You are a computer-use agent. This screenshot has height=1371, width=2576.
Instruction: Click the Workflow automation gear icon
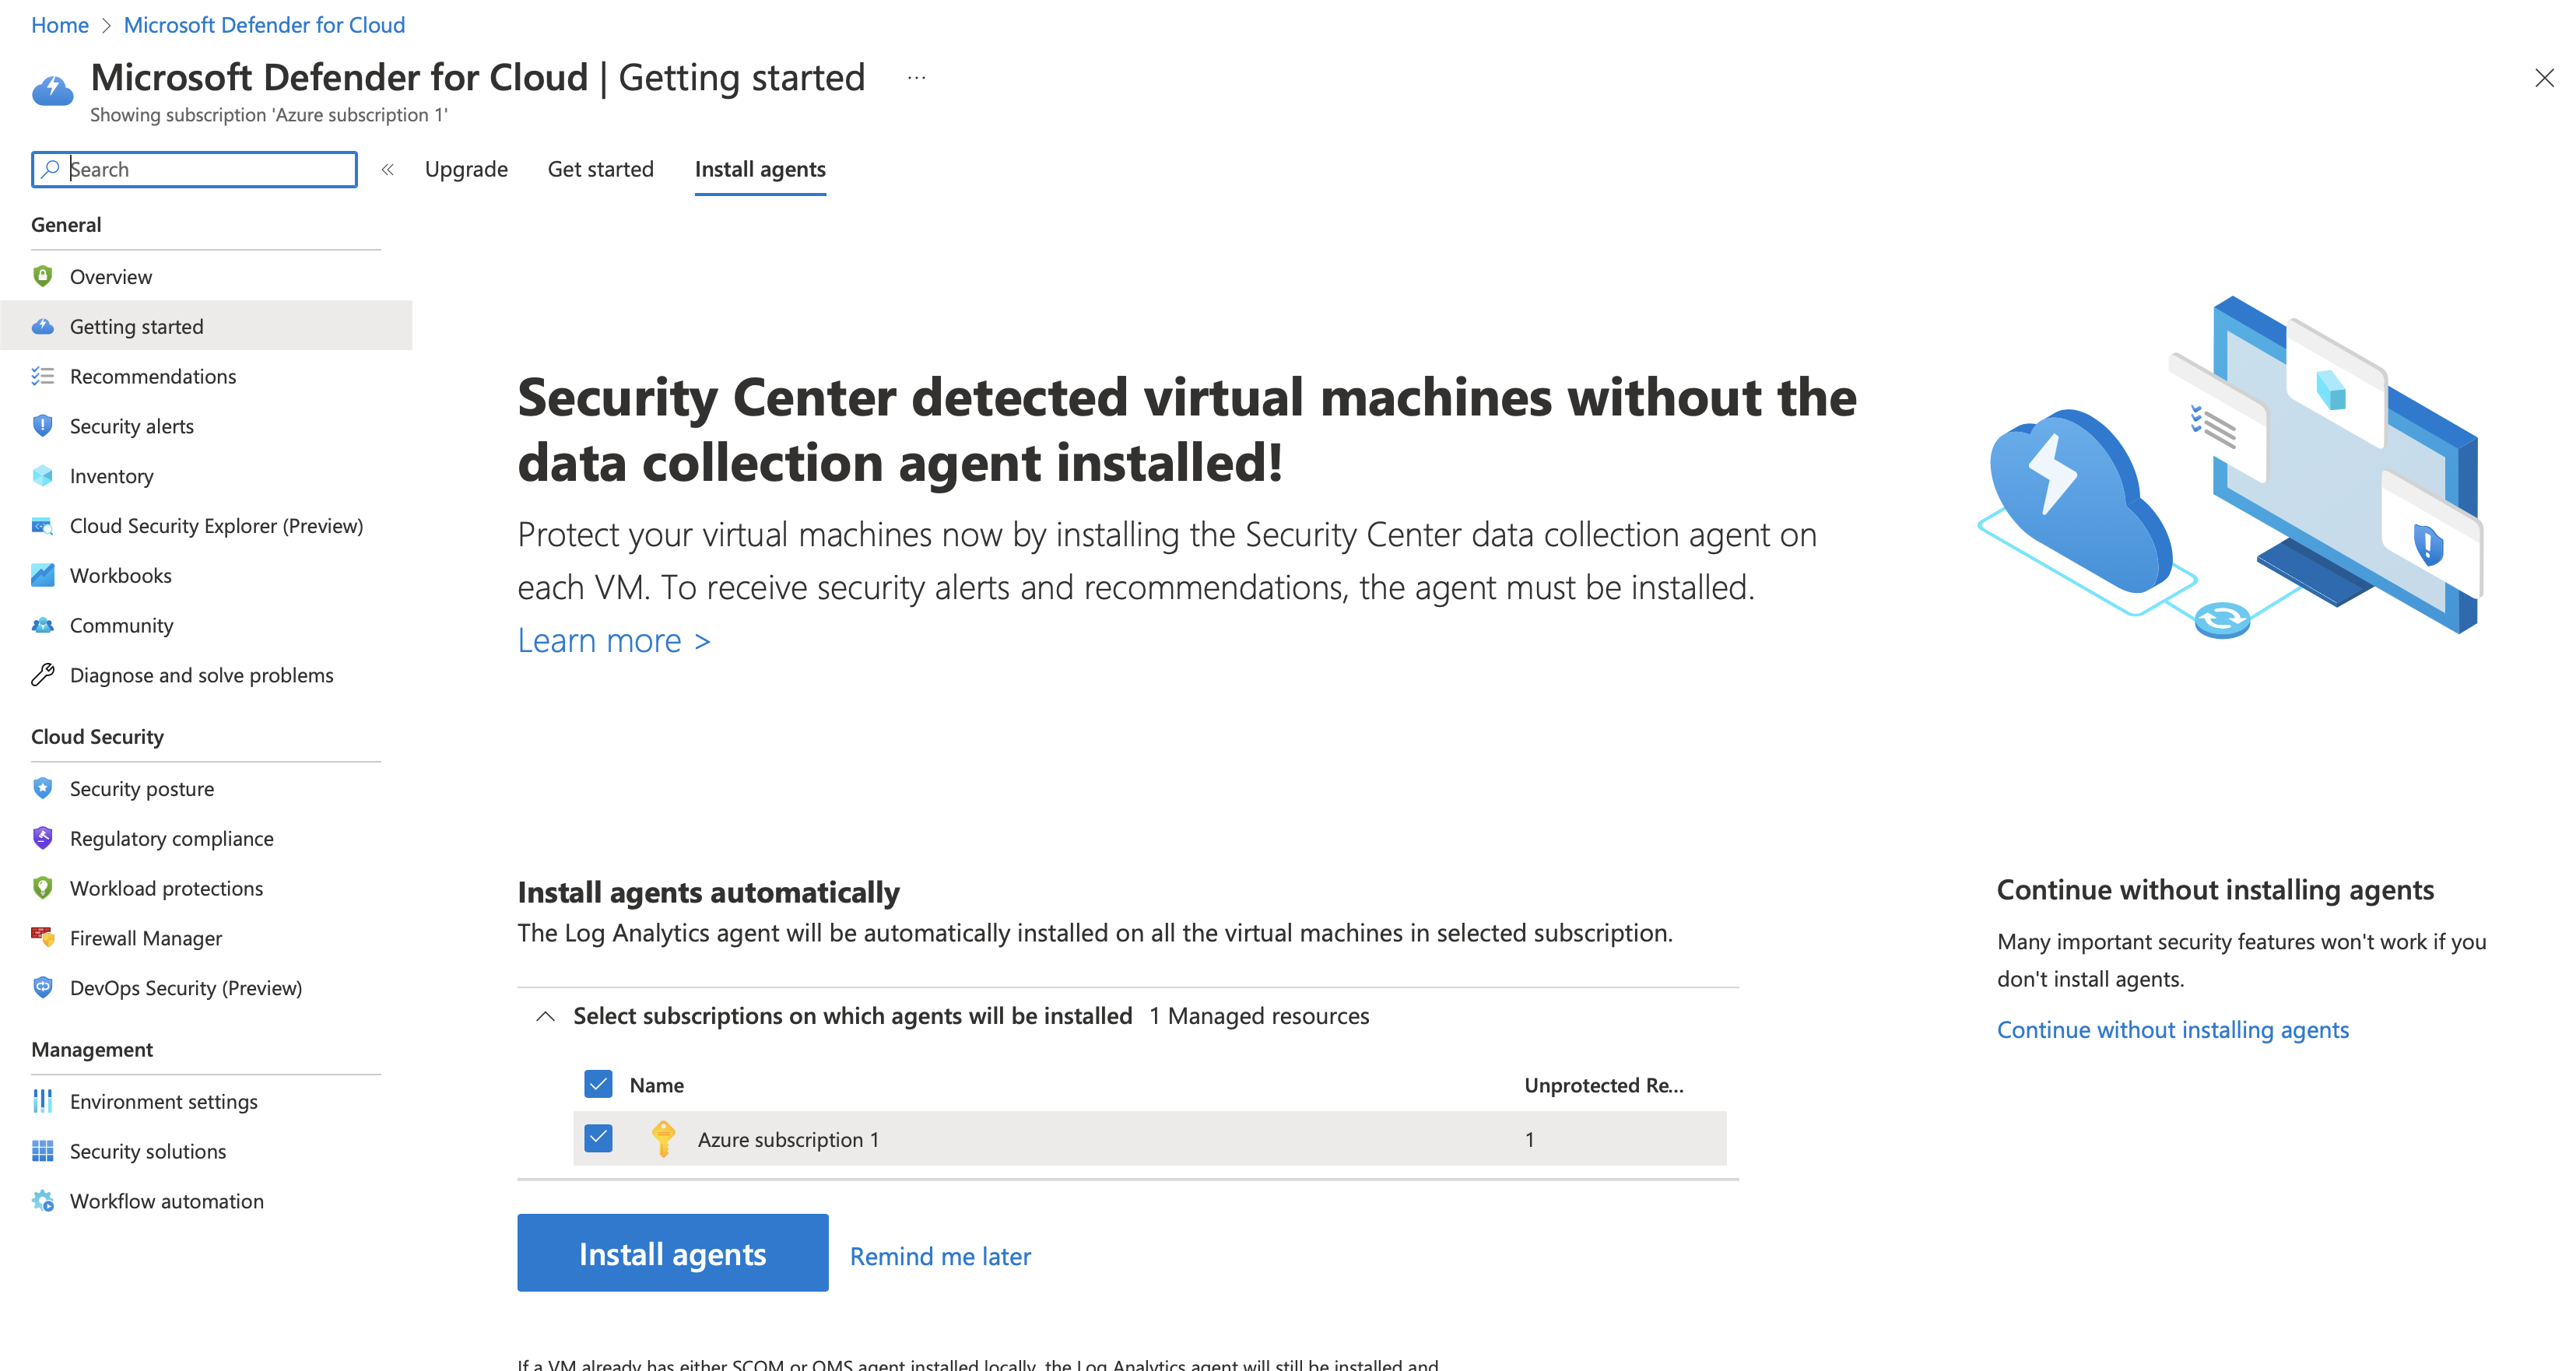tap(42, 1201)
